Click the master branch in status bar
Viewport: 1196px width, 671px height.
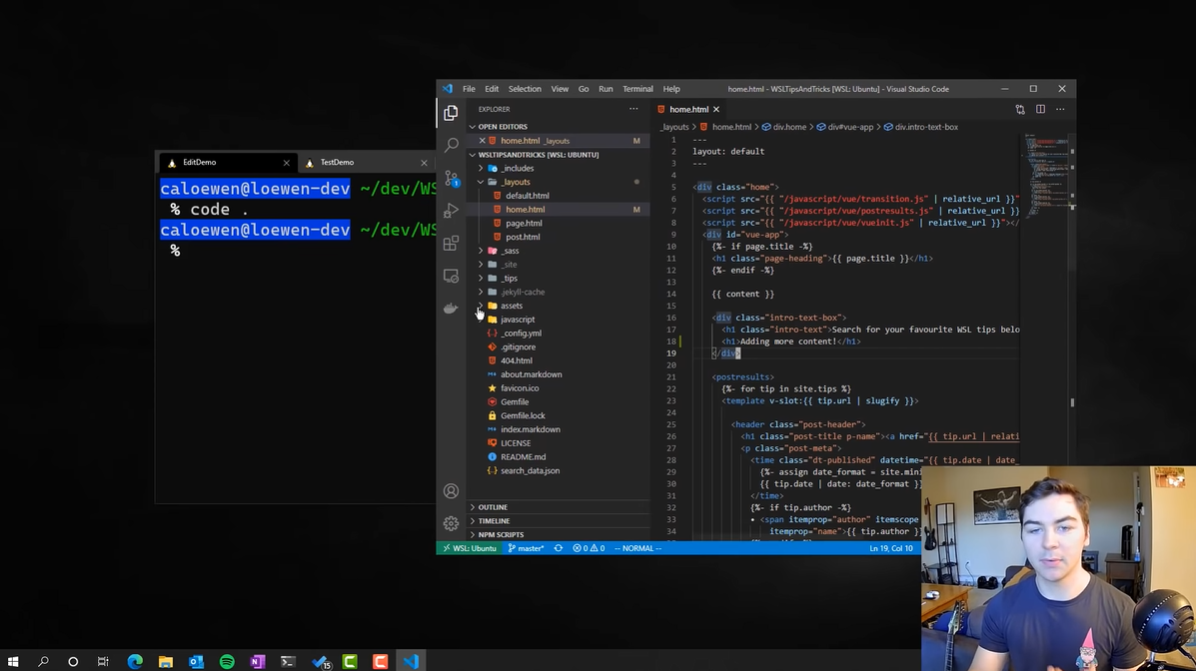click(526, 548)
